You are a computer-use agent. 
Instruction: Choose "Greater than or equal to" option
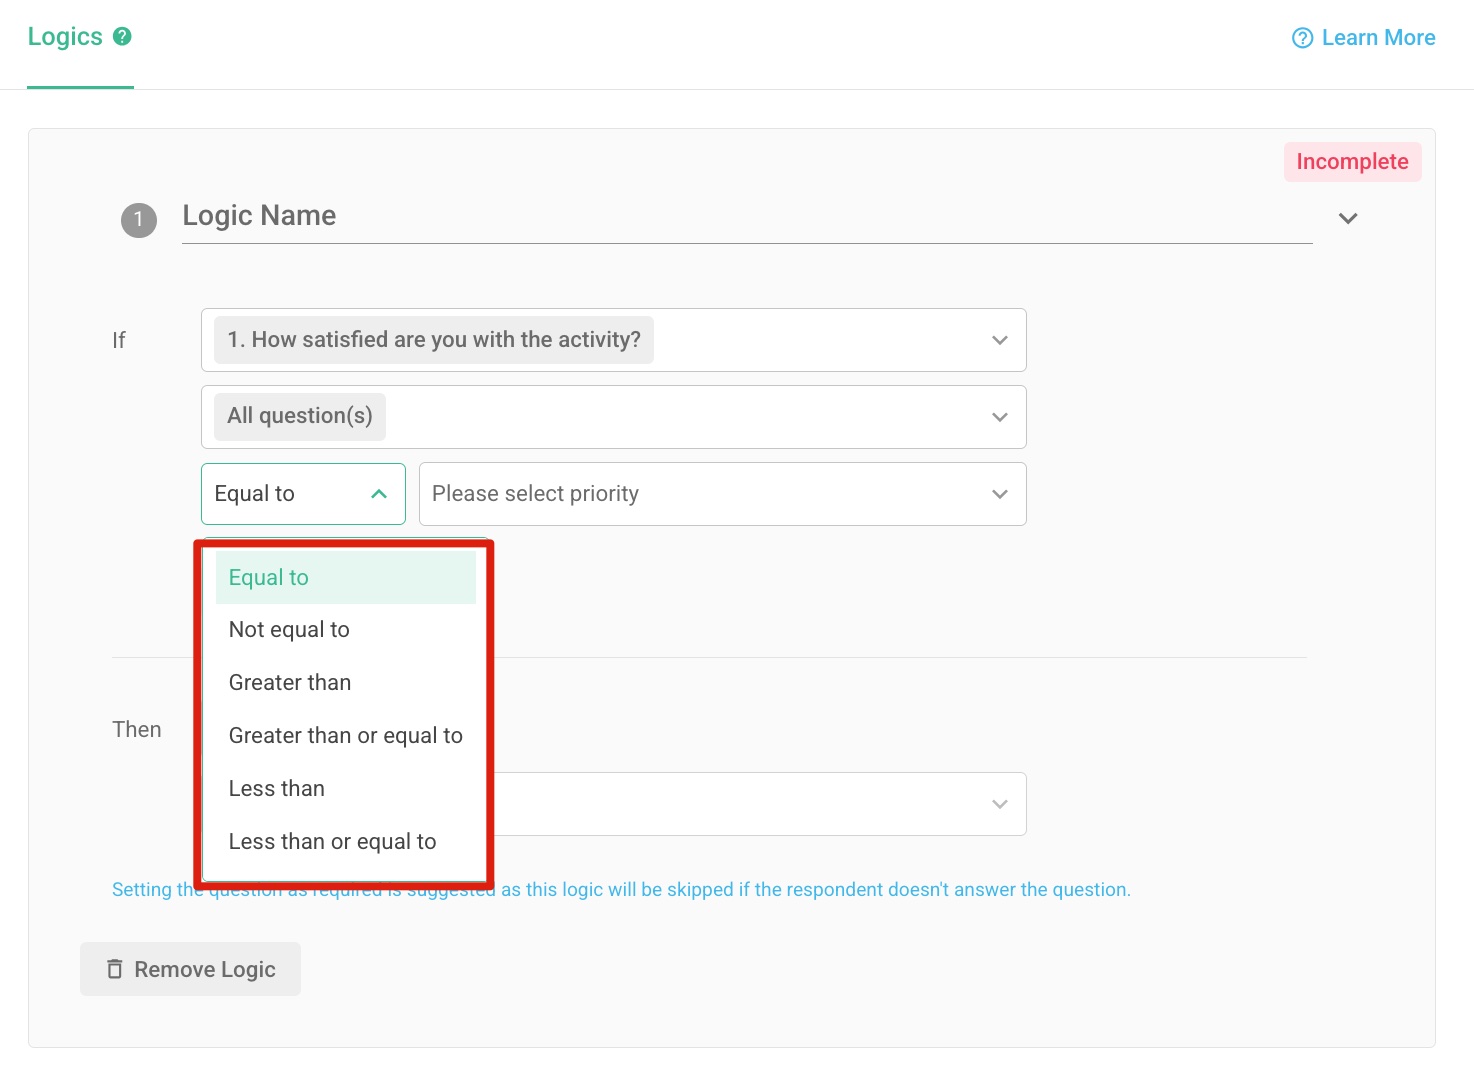345,735
